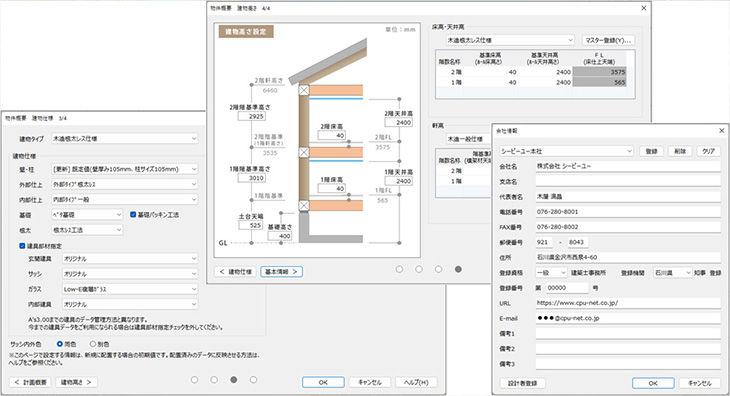
Task: Click the 1階床高 input field
Action: tap(332, 188)
